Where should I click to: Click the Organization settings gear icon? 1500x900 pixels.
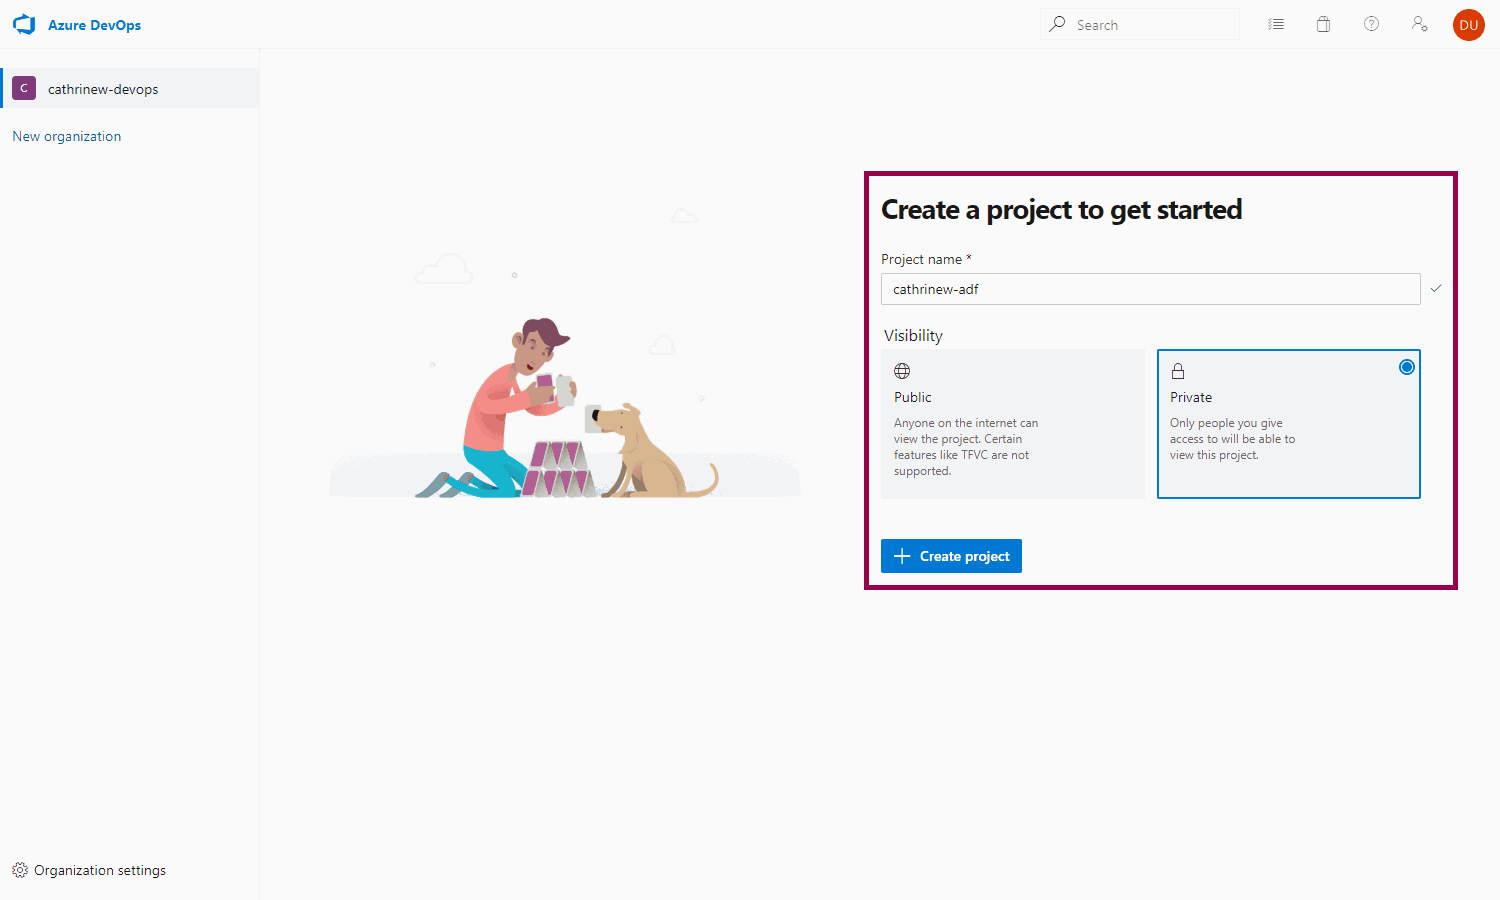click(x=20, y=870)
